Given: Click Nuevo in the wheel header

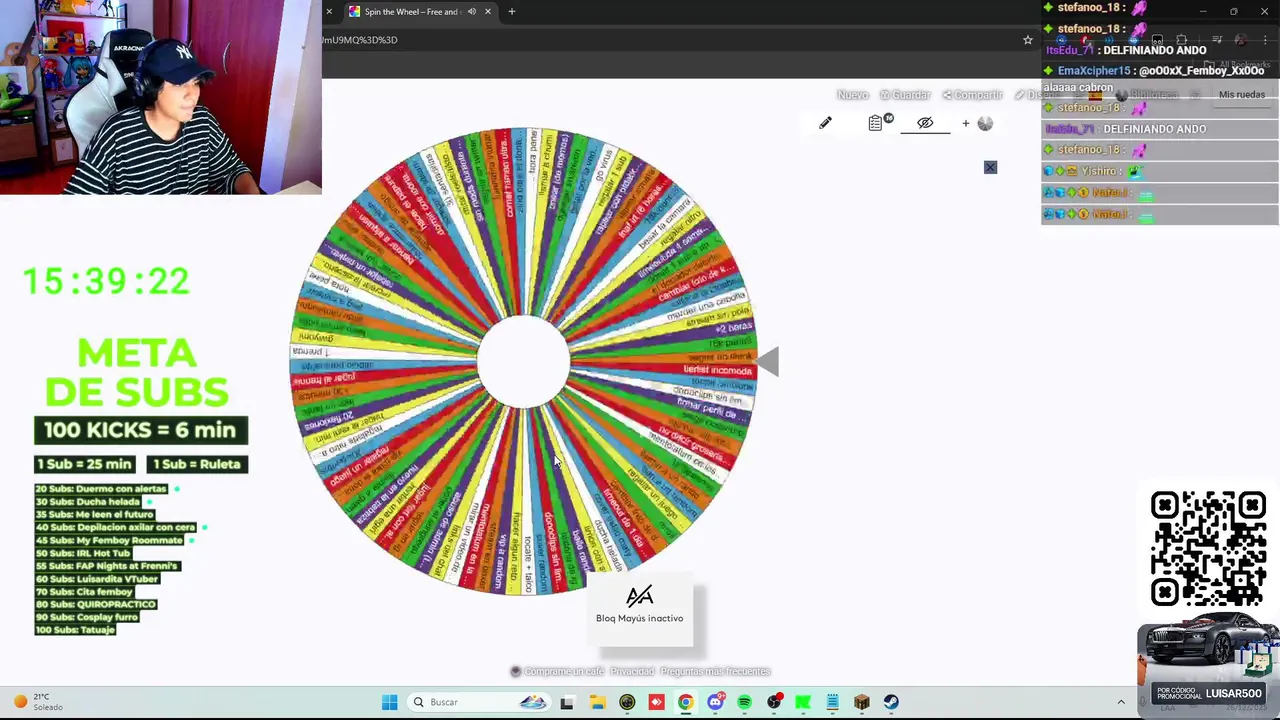Looking at the screenshot, I should tap(853, 95).
